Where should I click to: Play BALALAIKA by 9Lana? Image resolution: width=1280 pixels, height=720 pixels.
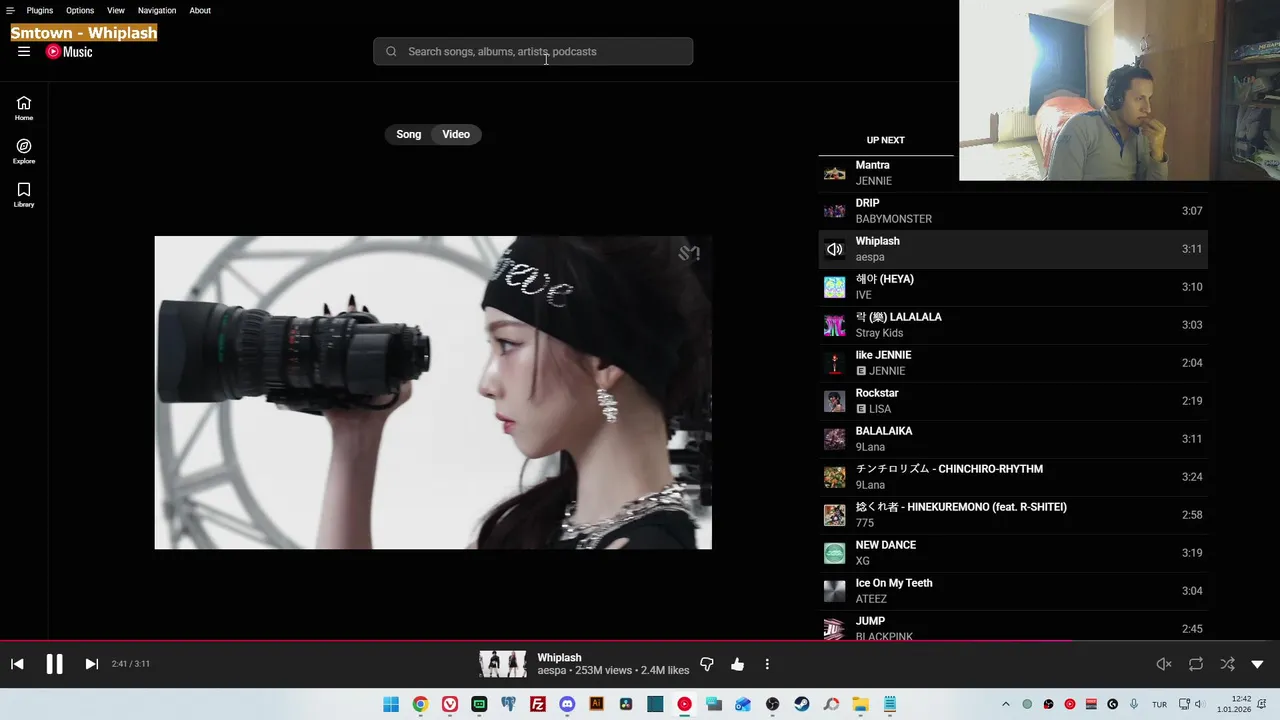point(1013,439)
